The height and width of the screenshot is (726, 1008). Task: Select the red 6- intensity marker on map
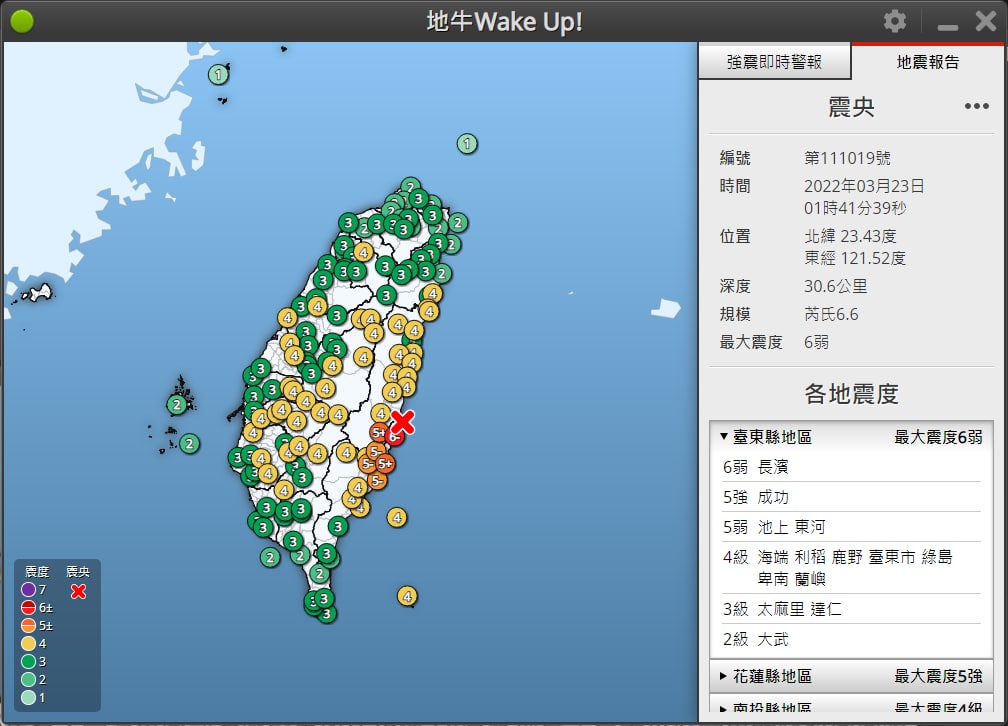click(395, 436)
